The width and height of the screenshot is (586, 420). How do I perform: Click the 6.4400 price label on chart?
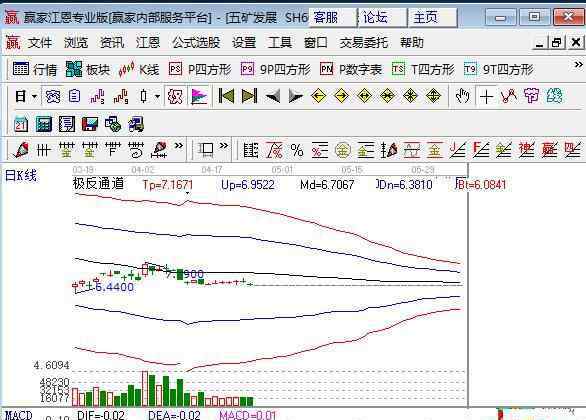114,287
